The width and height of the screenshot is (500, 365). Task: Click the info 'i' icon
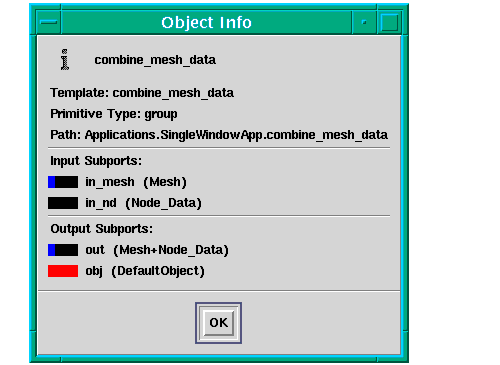(65, 60)
